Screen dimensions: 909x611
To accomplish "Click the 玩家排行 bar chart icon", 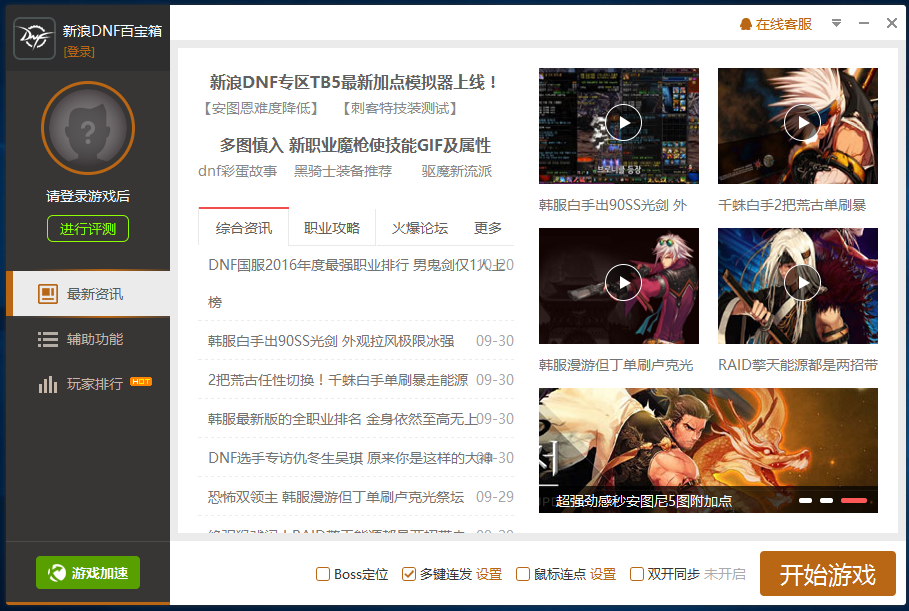I will [x=48, y=384].
